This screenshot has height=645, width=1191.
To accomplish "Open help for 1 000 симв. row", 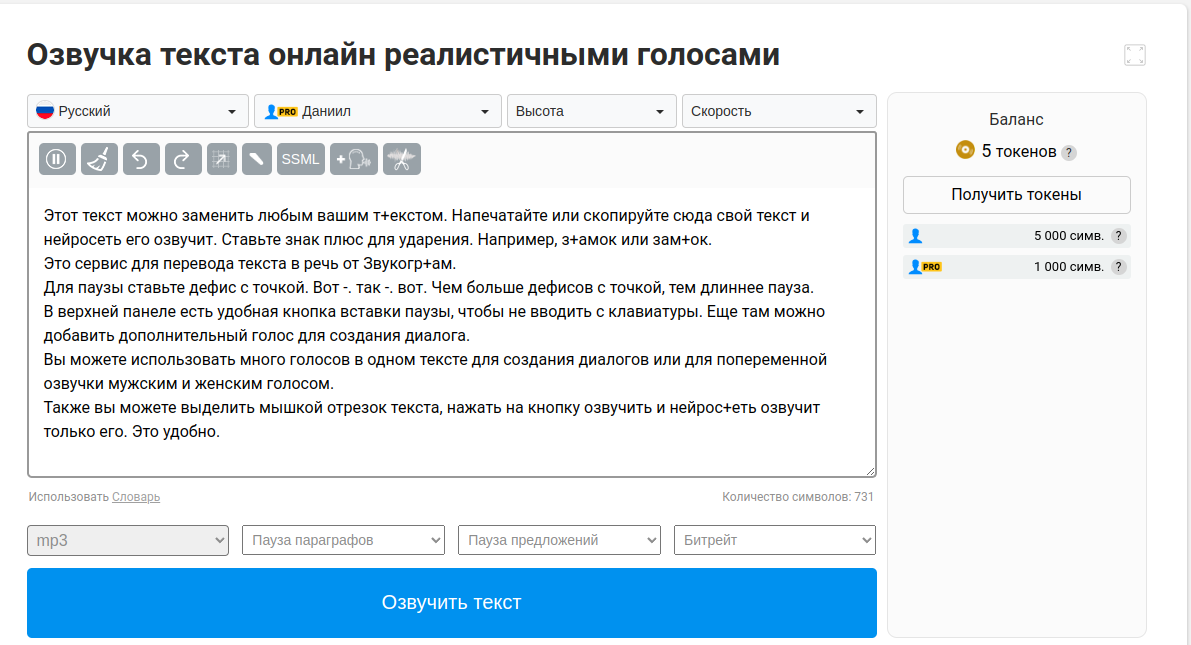I will [1118, 267].
